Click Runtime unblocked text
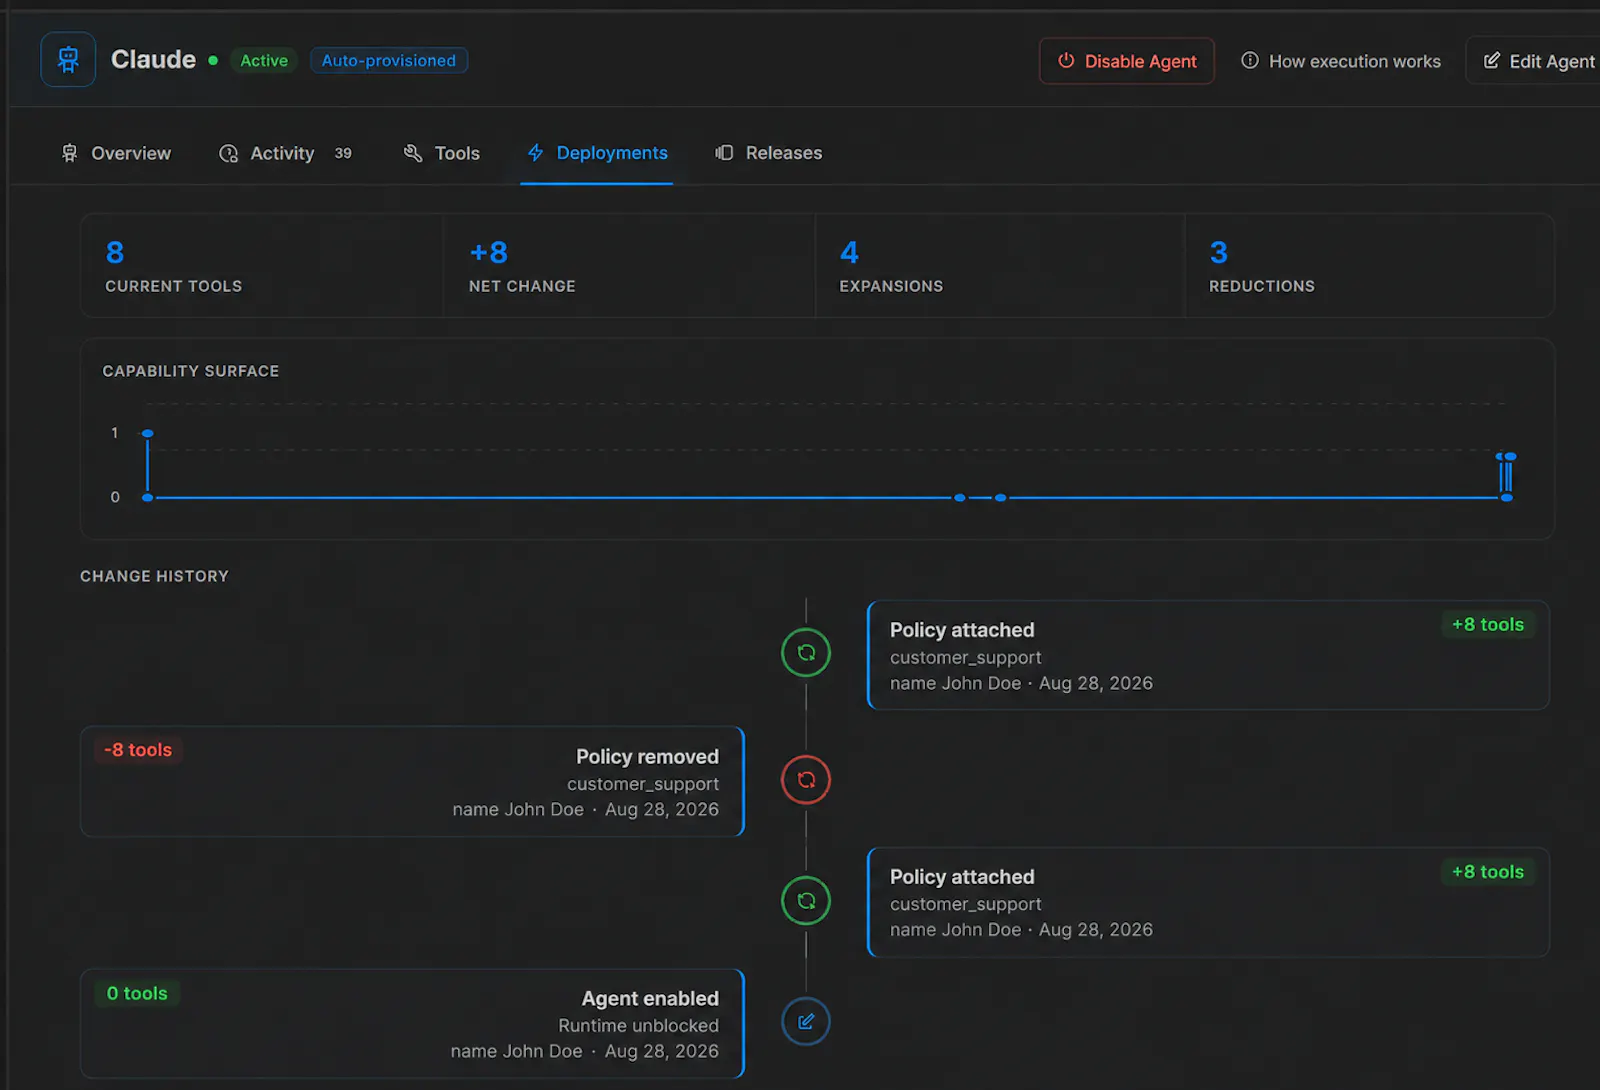Viewport: 1600px width, 1090px height. pyautogui.click(x=638, y=1025)
